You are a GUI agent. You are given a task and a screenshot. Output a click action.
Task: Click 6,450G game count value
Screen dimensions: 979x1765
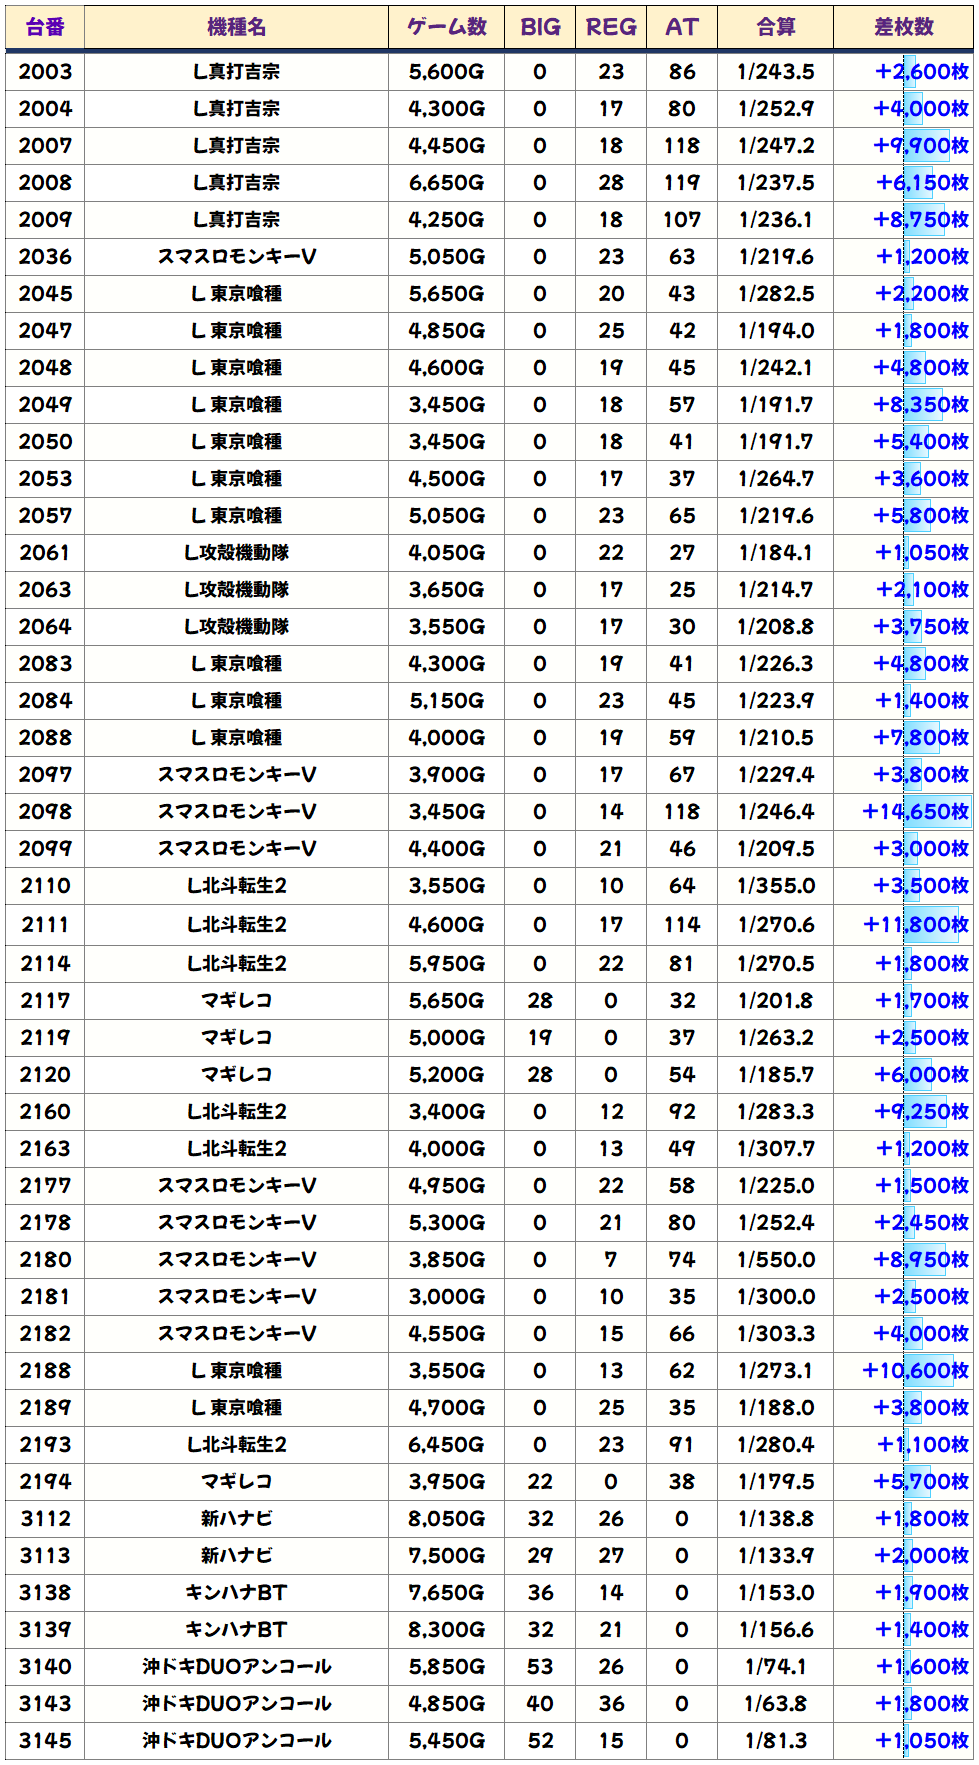pyautogui.click(x=447, y=1445)
